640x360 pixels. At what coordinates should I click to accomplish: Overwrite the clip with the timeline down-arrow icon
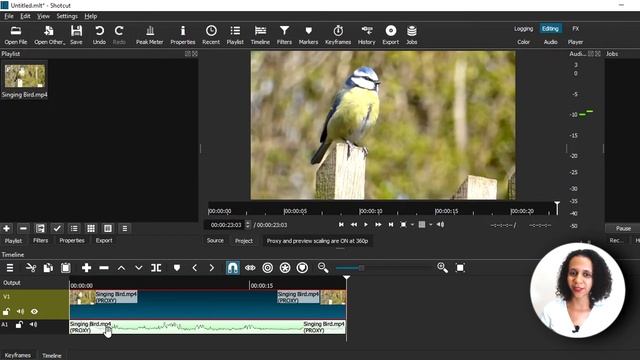tap(139, 268)
